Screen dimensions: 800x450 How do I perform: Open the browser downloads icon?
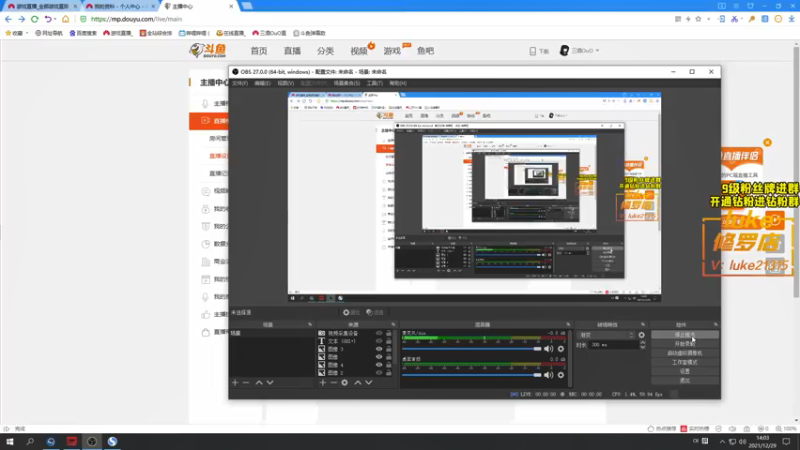pos(791,19)
